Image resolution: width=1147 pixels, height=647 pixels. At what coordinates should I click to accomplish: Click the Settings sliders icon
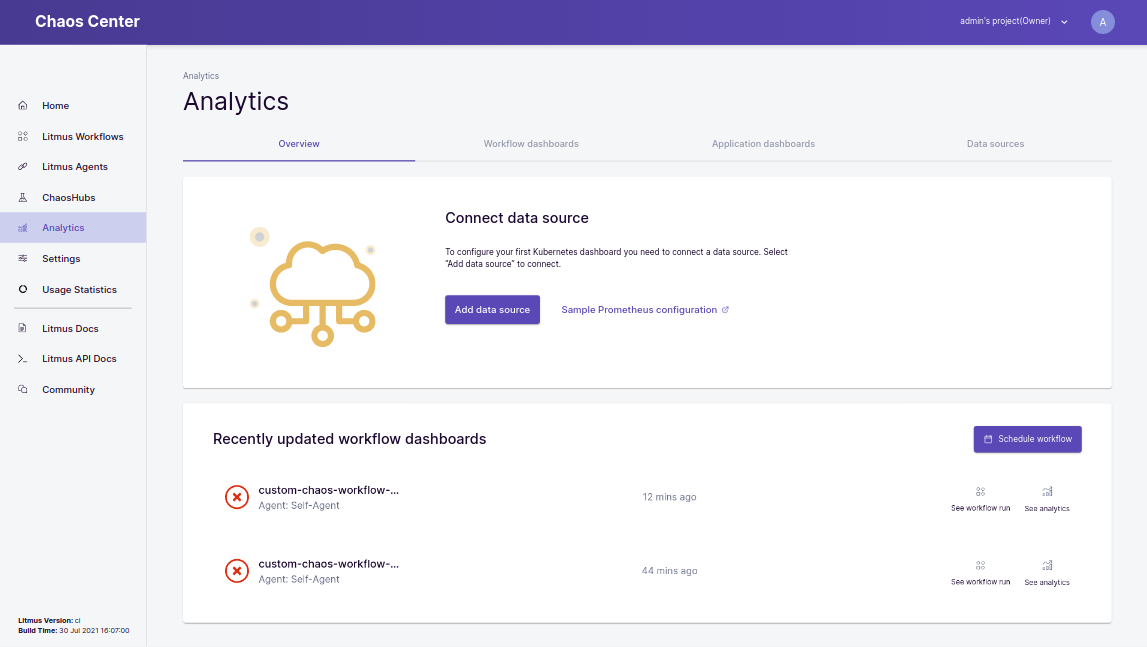click(x=23, y=259)
